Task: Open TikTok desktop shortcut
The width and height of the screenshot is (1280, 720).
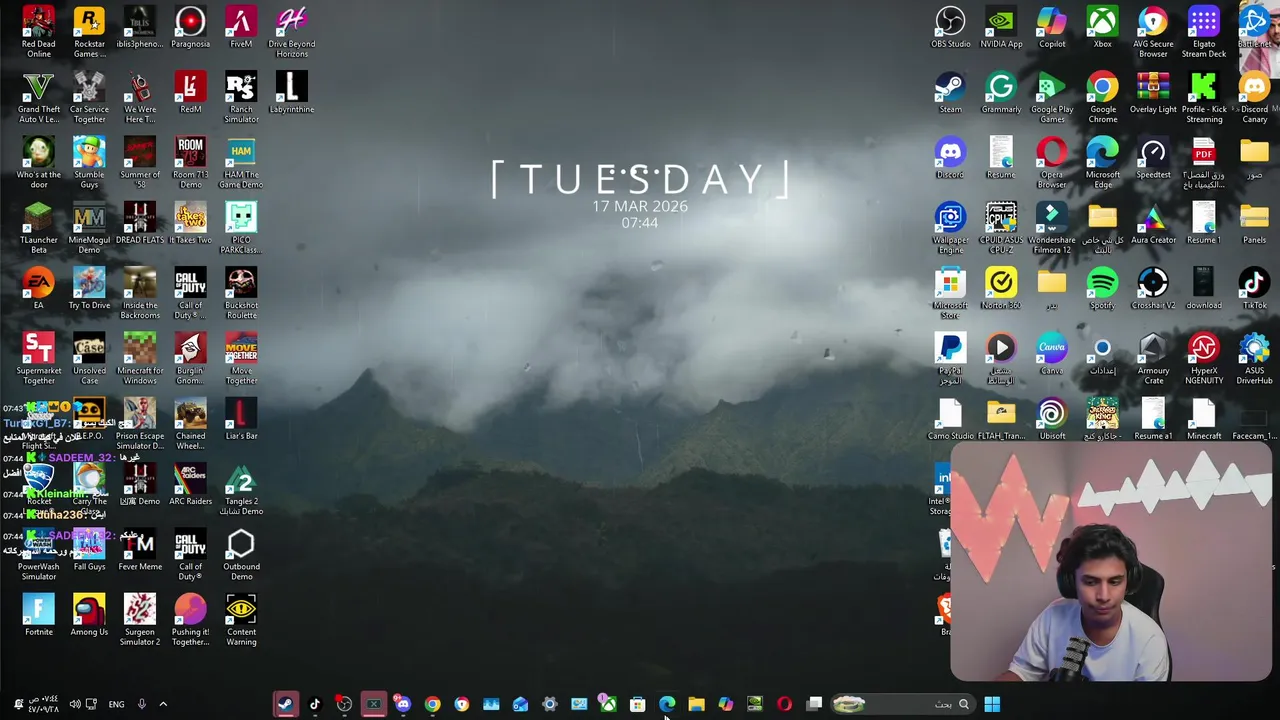Action: coord(1255,289)
